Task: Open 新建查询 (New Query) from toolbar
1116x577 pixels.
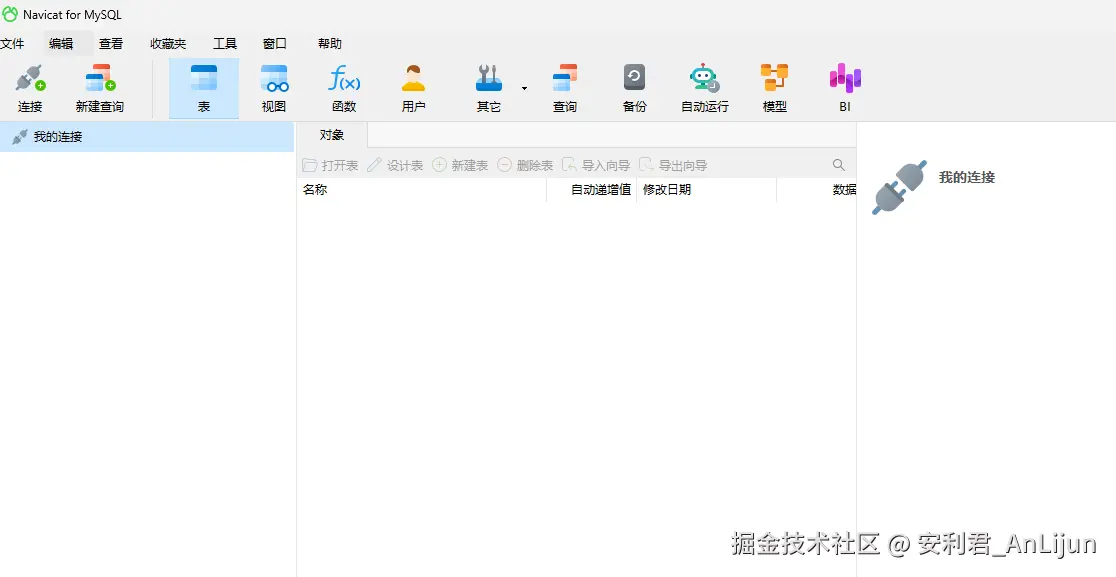Action: (100, 89)
